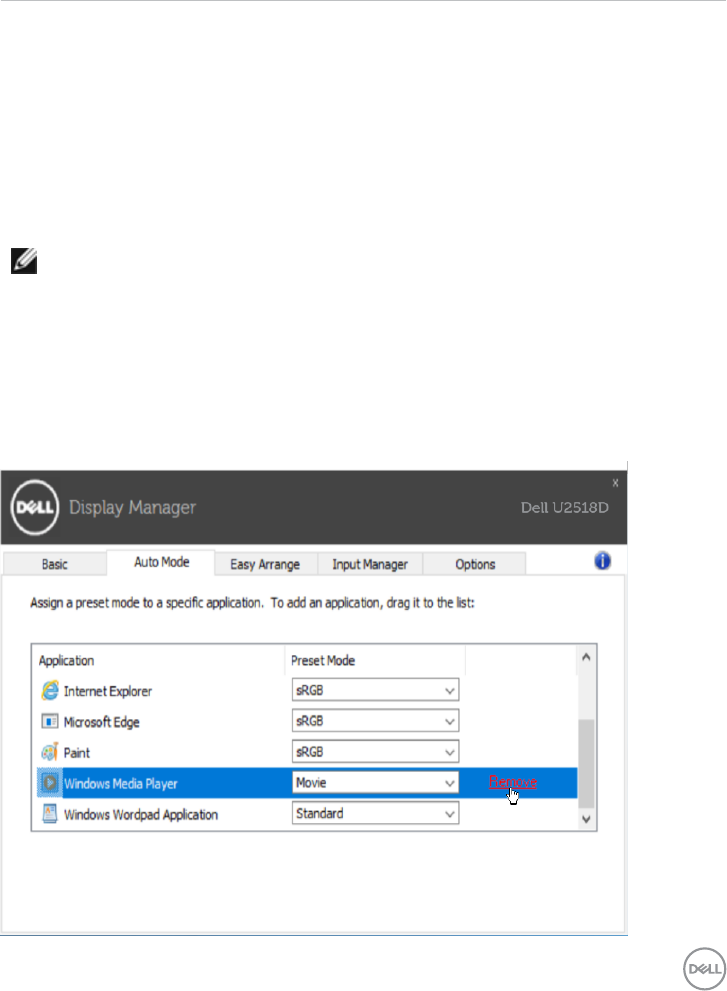The height and width of the screenshot is (991, 727).
Task: Click the Preset Mode column header
Action: pyautogui.click(x=322, y=660)
